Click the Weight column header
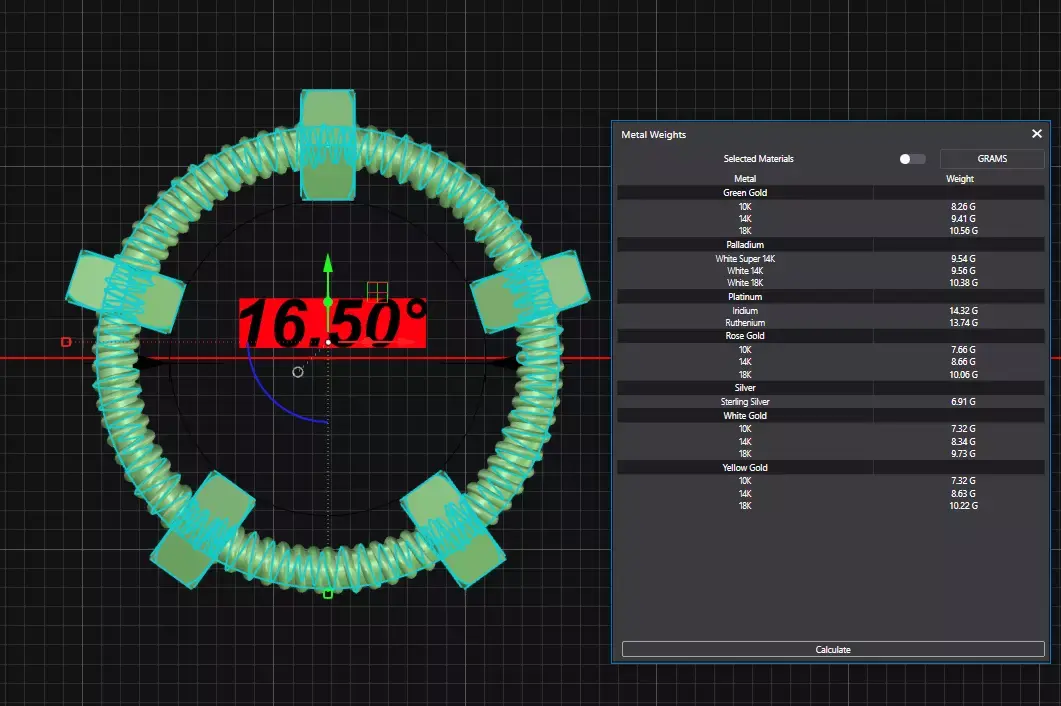This screenshot has width=1061, height=706. pos(960,179)
